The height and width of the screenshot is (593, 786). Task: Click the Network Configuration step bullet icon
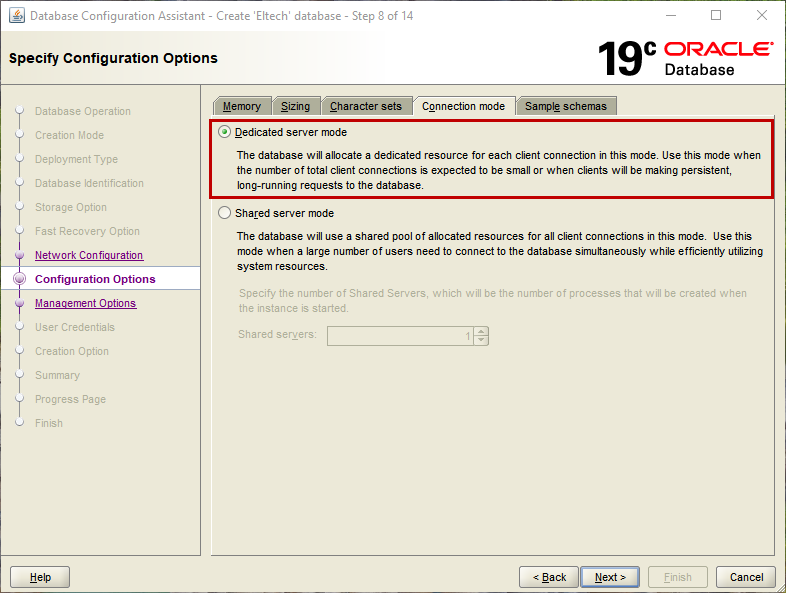(20, 255)
